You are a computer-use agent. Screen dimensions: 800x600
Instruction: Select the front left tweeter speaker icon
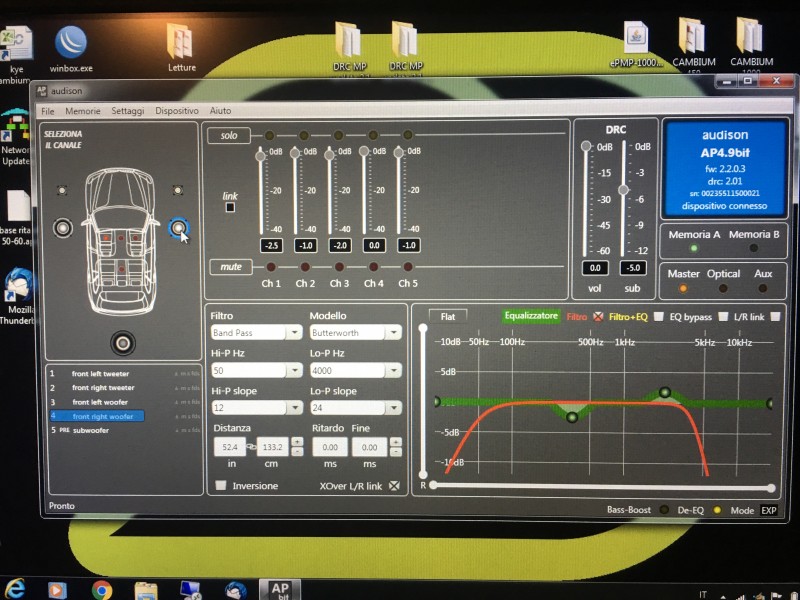pyautogui.click(x=62, y=190)
